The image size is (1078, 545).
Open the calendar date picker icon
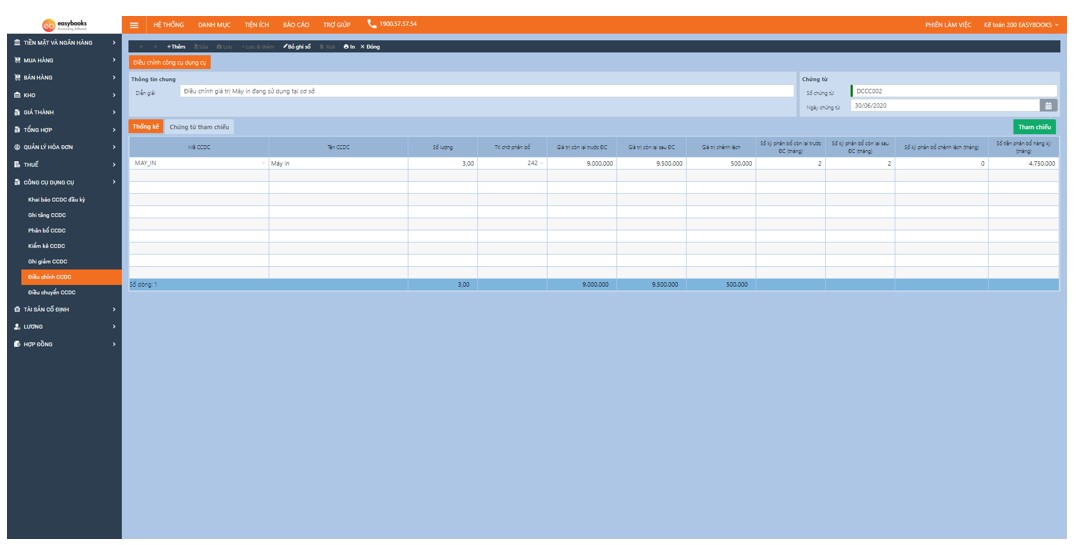click(x=1048, y=106)
